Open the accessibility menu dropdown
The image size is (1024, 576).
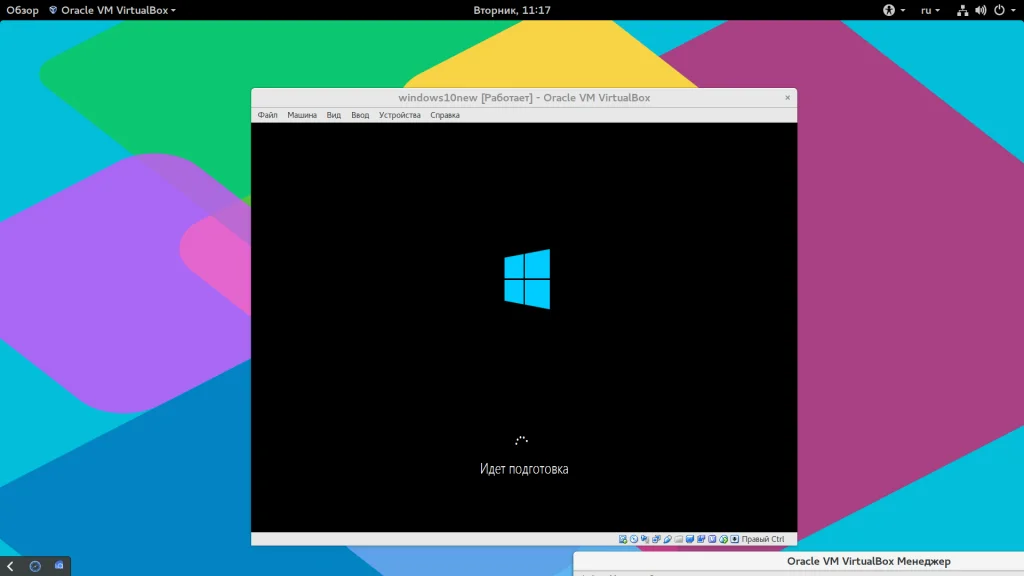click(892, 10)
